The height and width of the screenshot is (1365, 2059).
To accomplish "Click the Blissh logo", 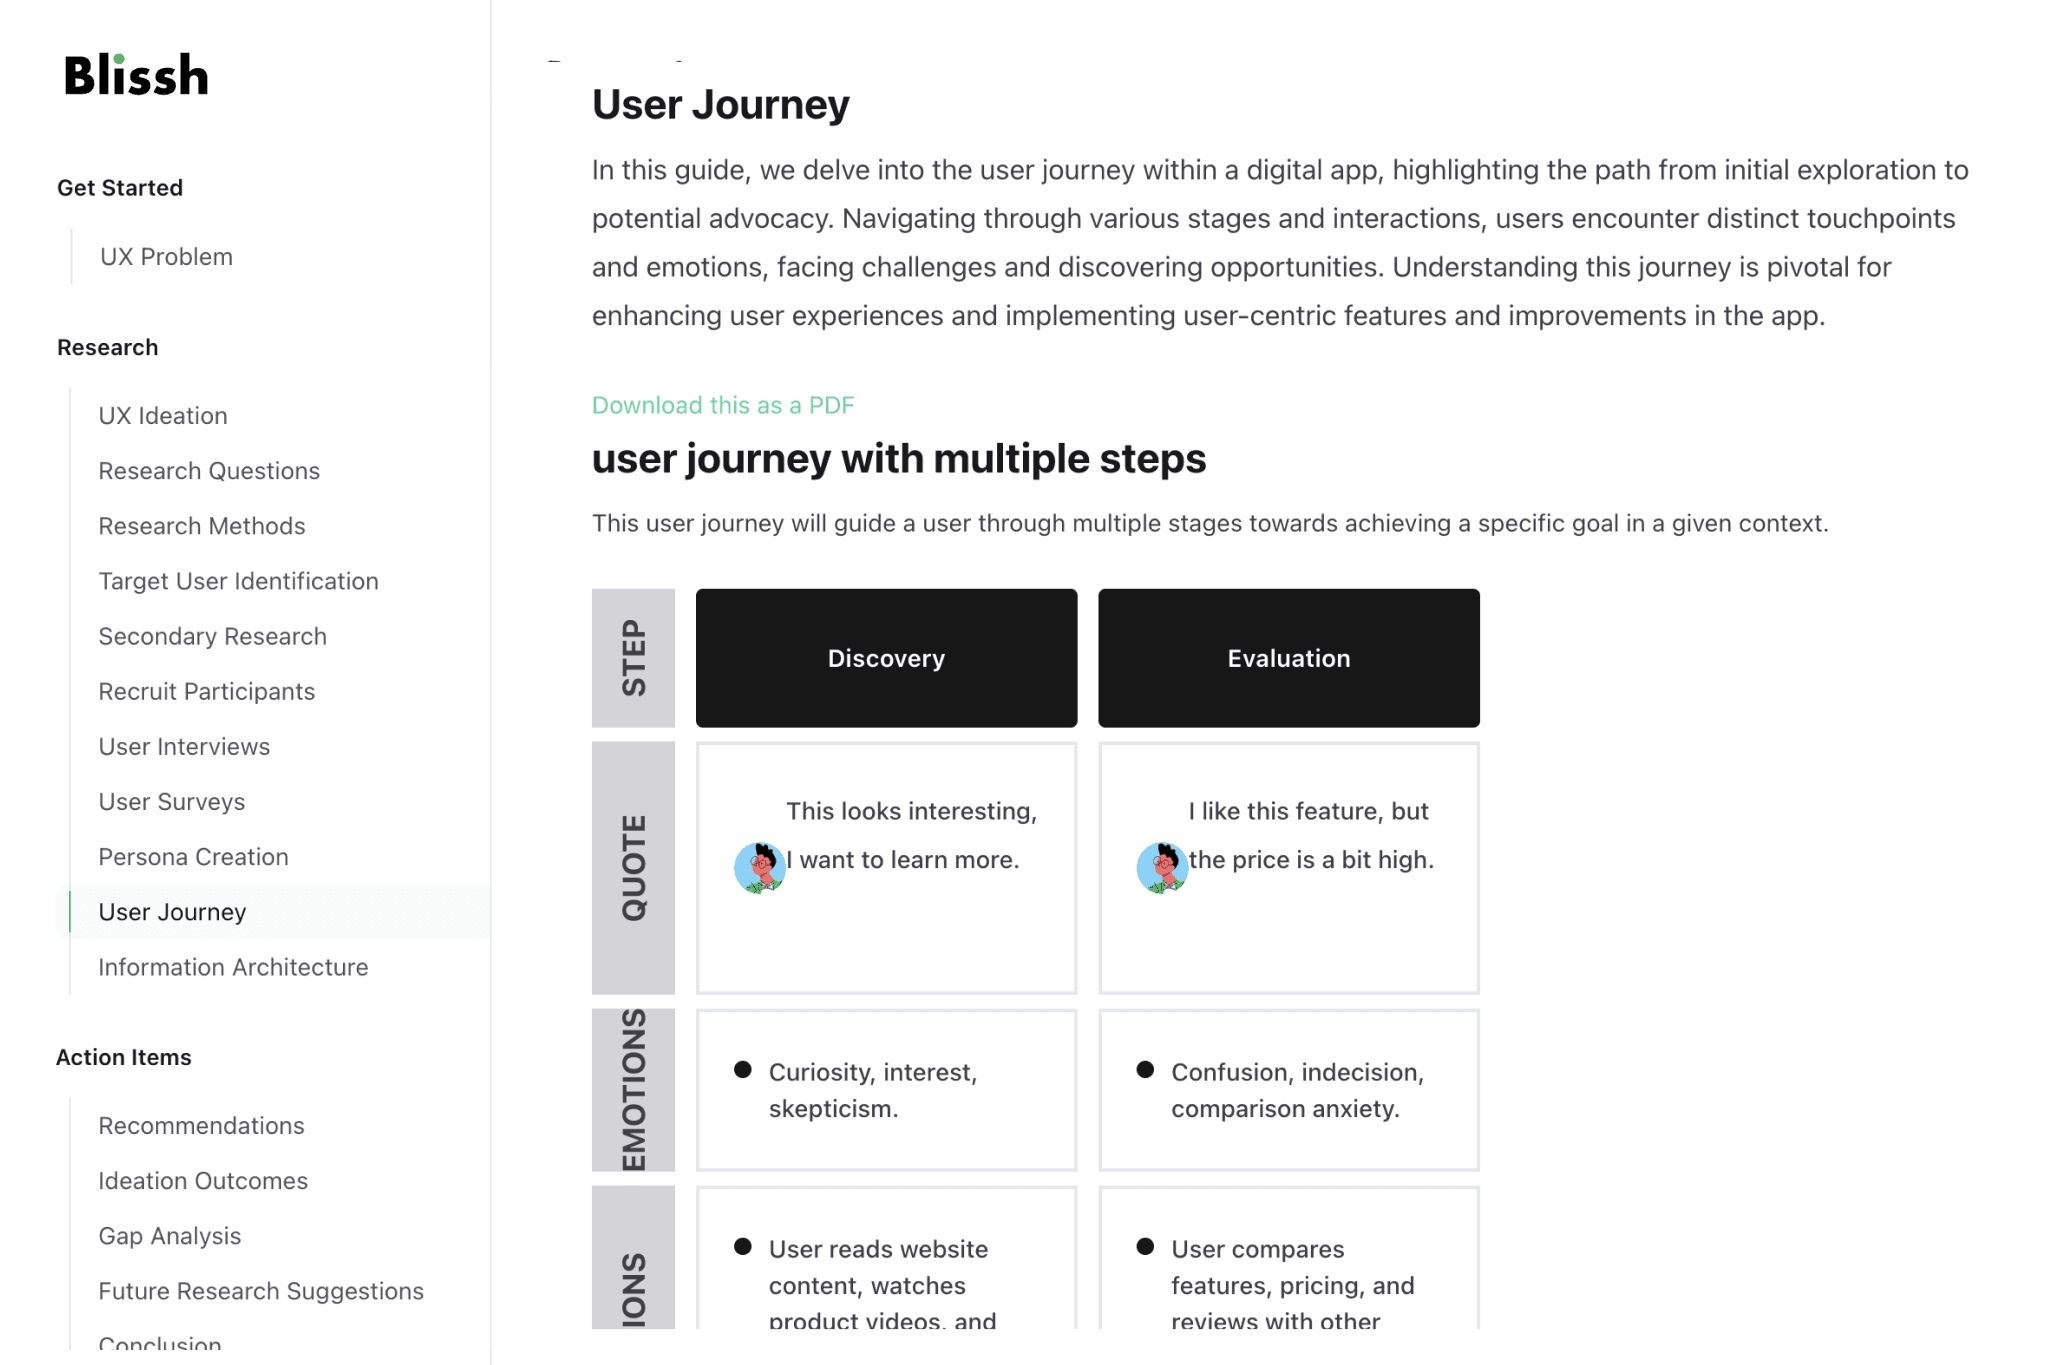I will (x=136, y=76).
